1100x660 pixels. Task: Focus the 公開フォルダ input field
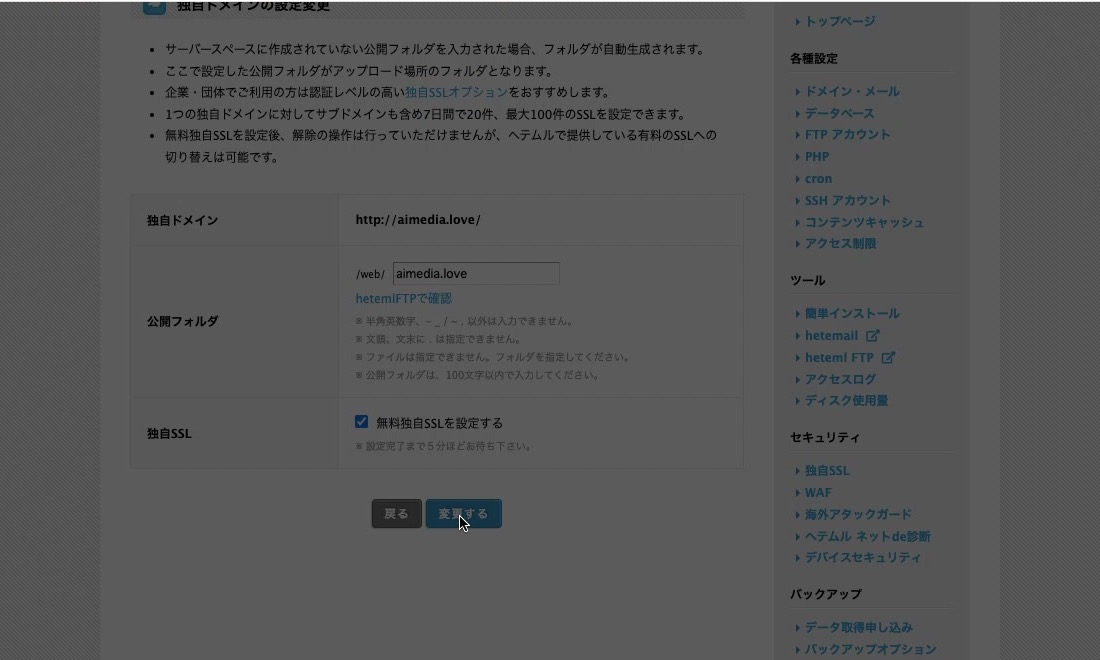[x=476, y=274]
